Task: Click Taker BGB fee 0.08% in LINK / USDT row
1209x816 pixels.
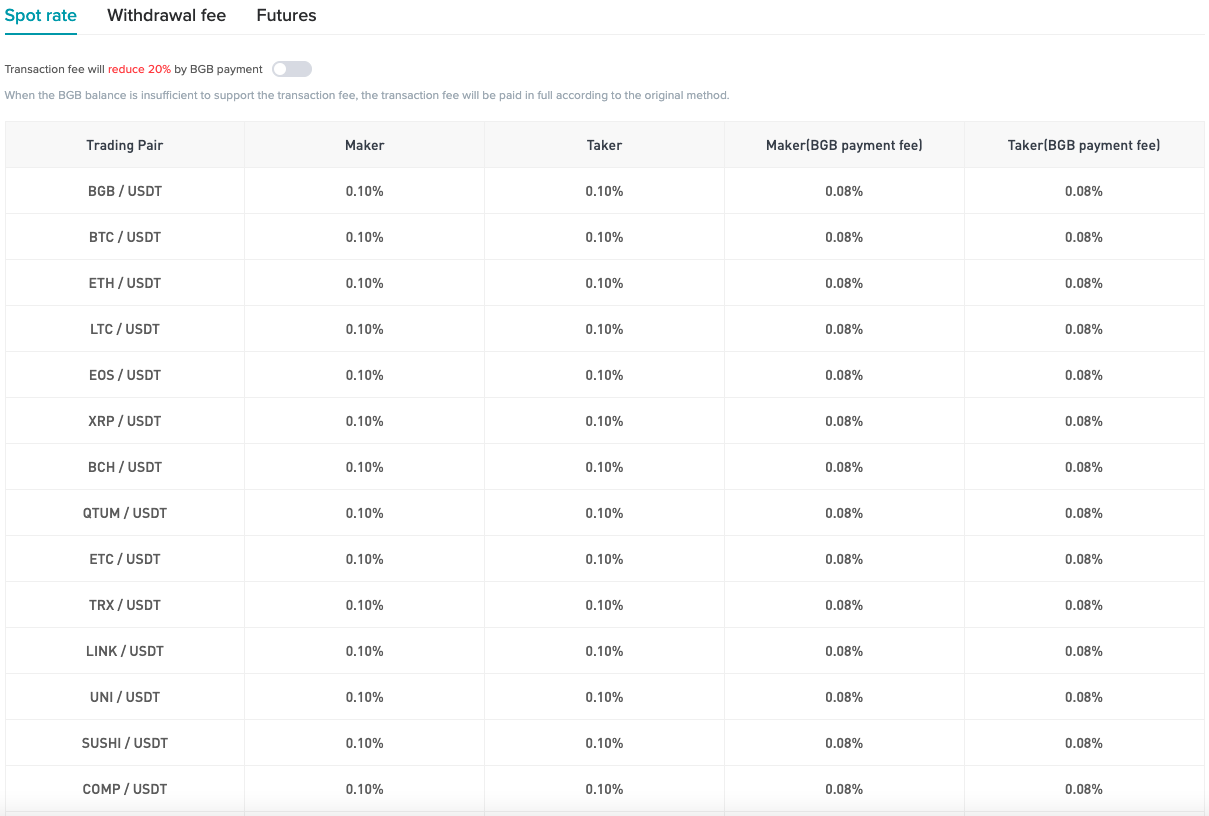Action: pos(1084,651)
